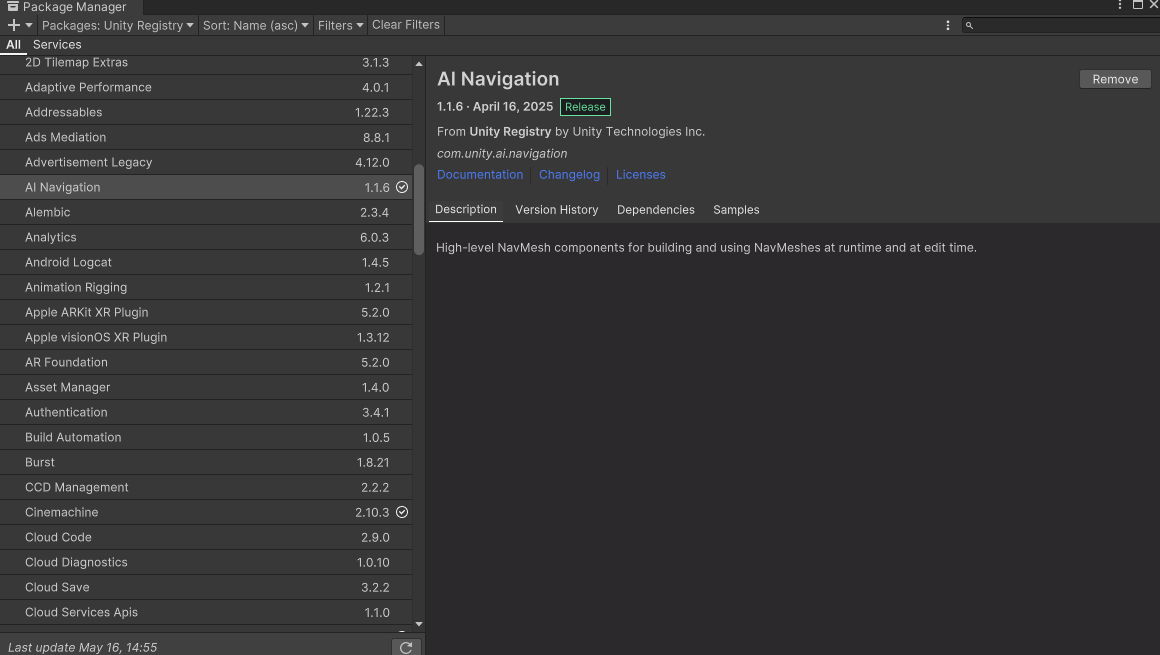
Task: Open the Samples tab
Action: 736,209
